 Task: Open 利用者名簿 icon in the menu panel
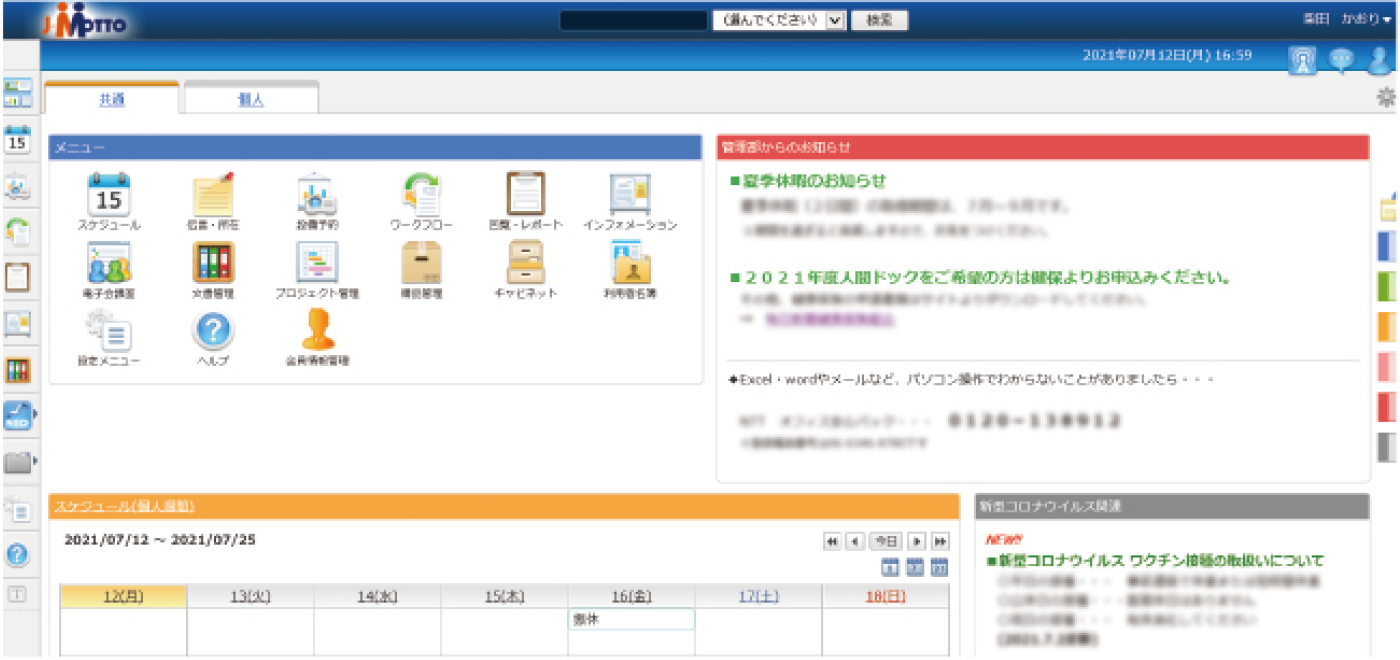(x=630, y=262)
